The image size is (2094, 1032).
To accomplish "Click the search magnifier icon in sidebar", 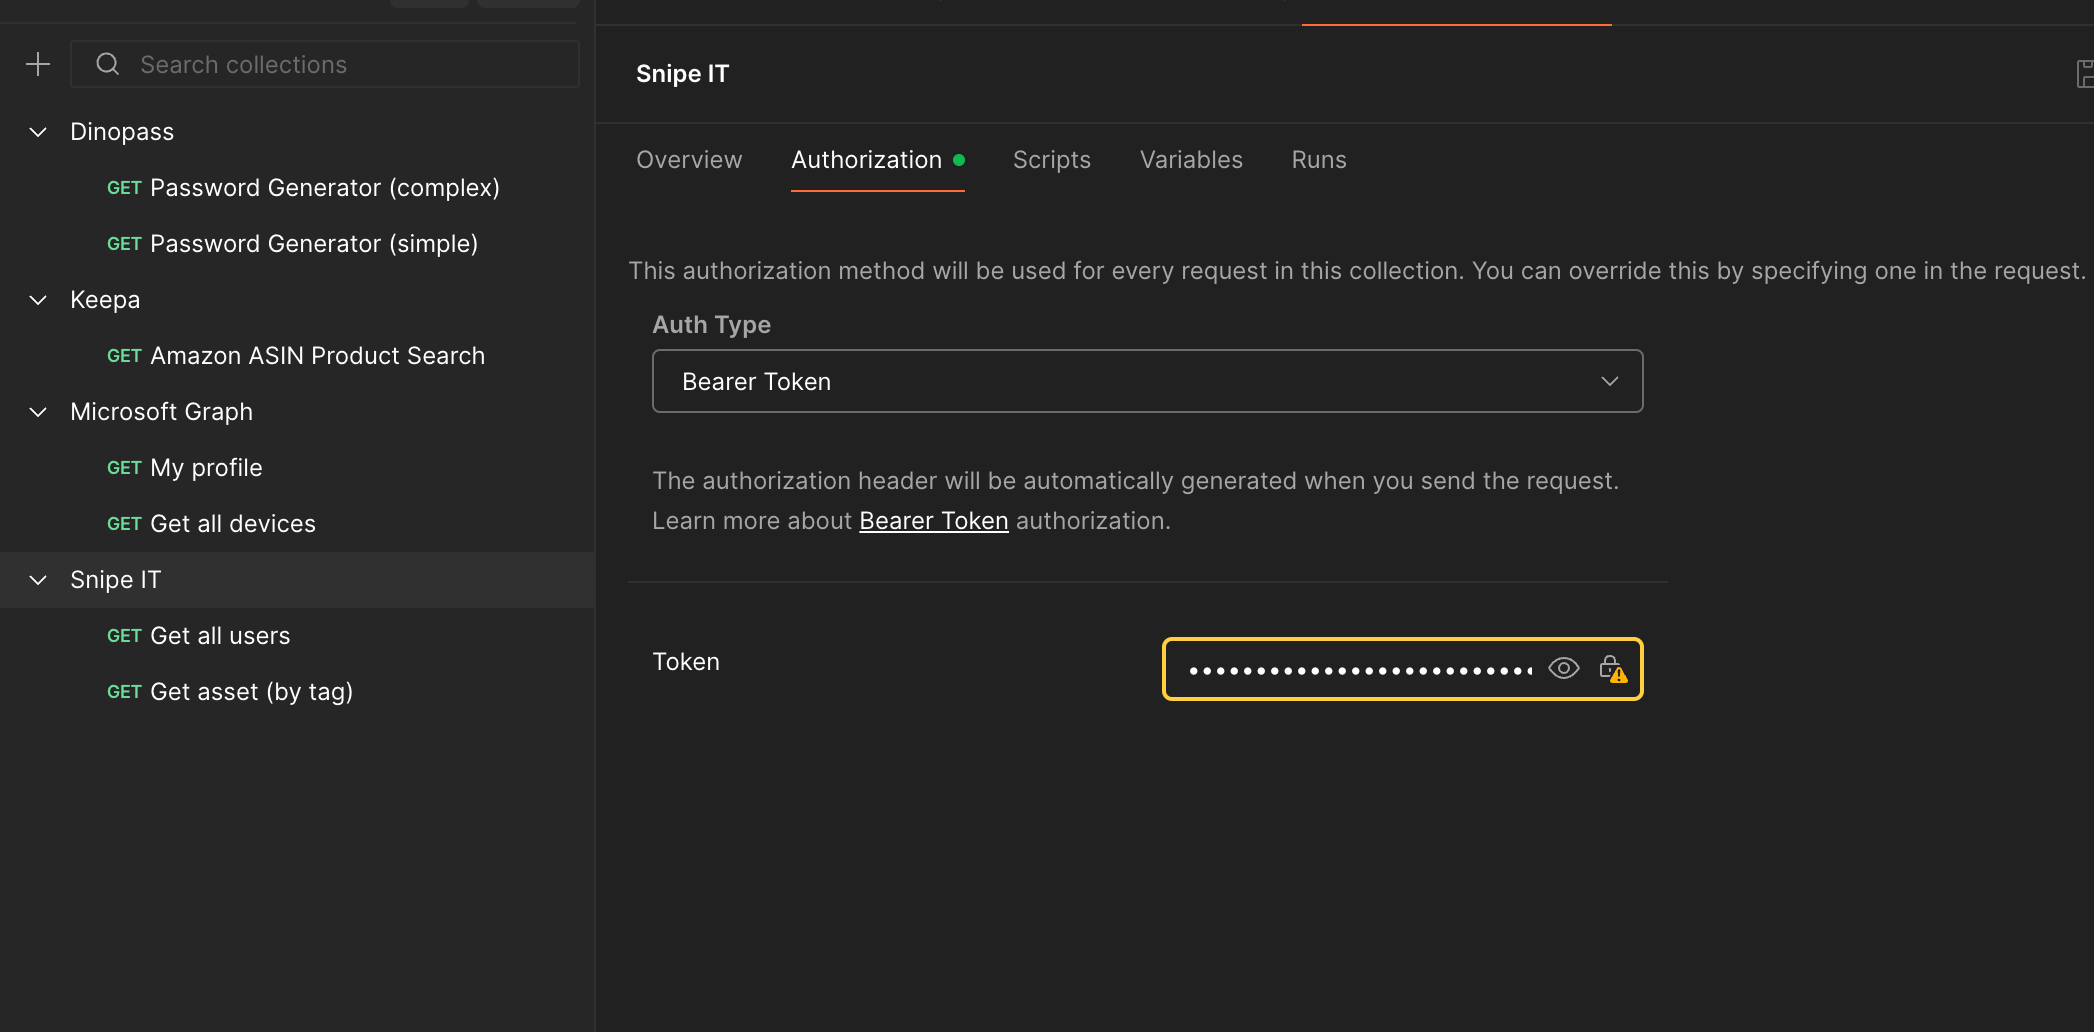I will tap(108, 64).
